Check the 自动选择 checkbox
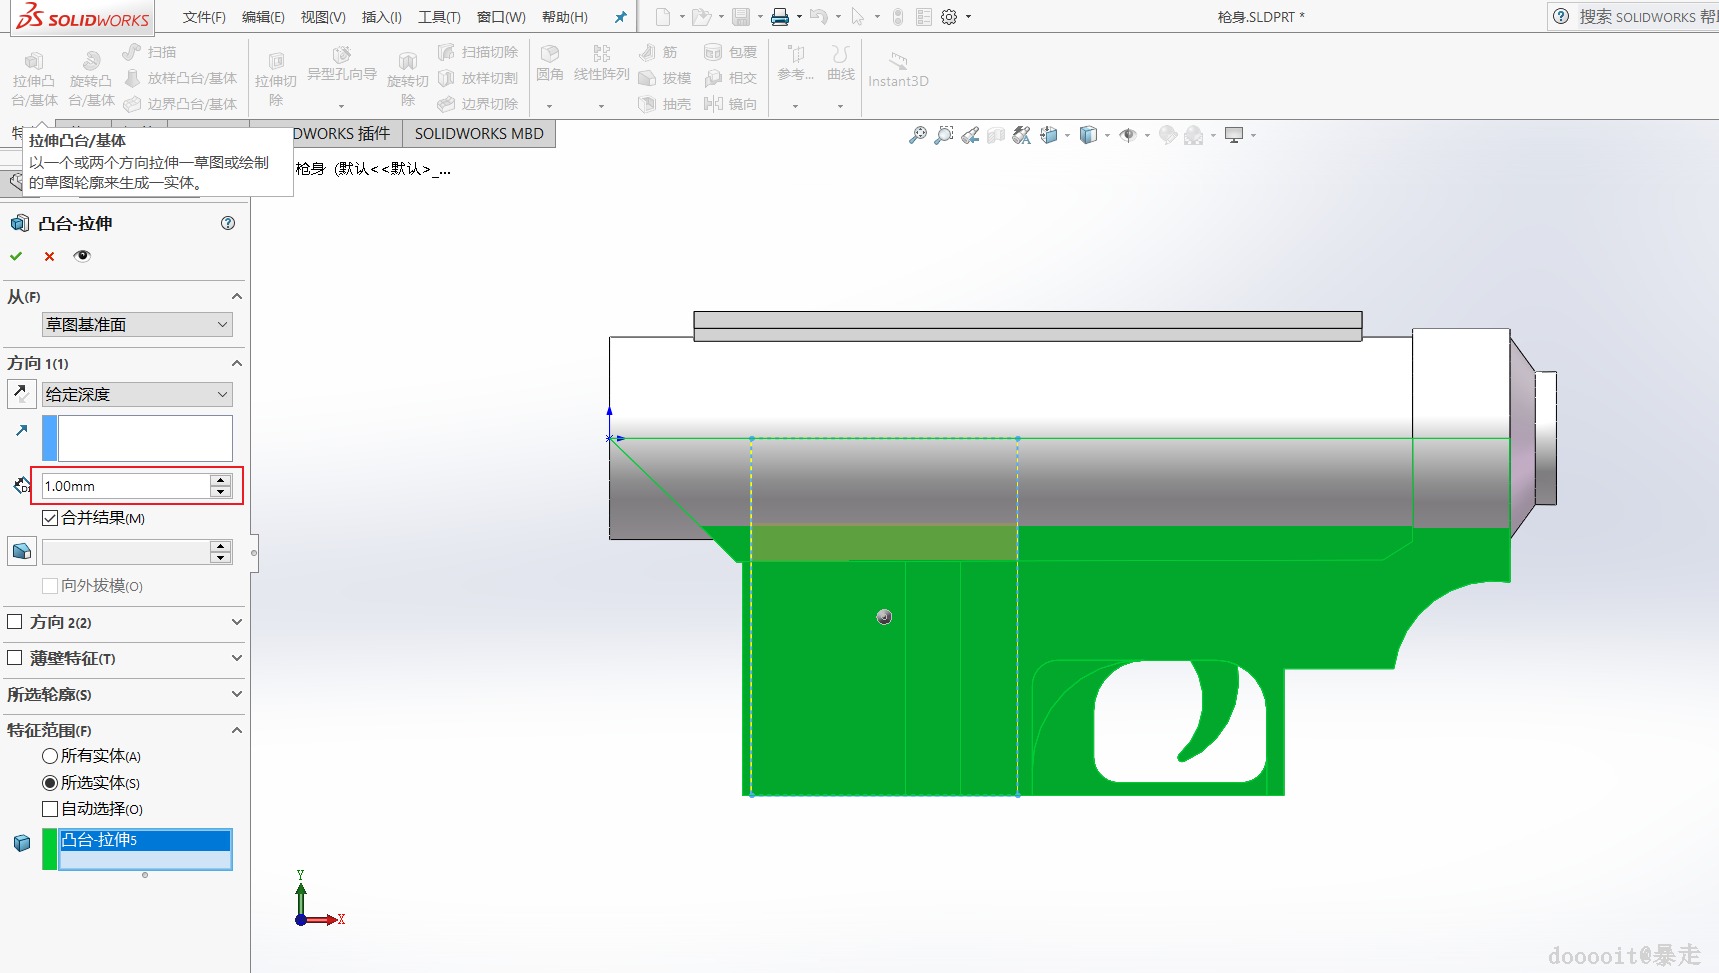 click(50, 809)
